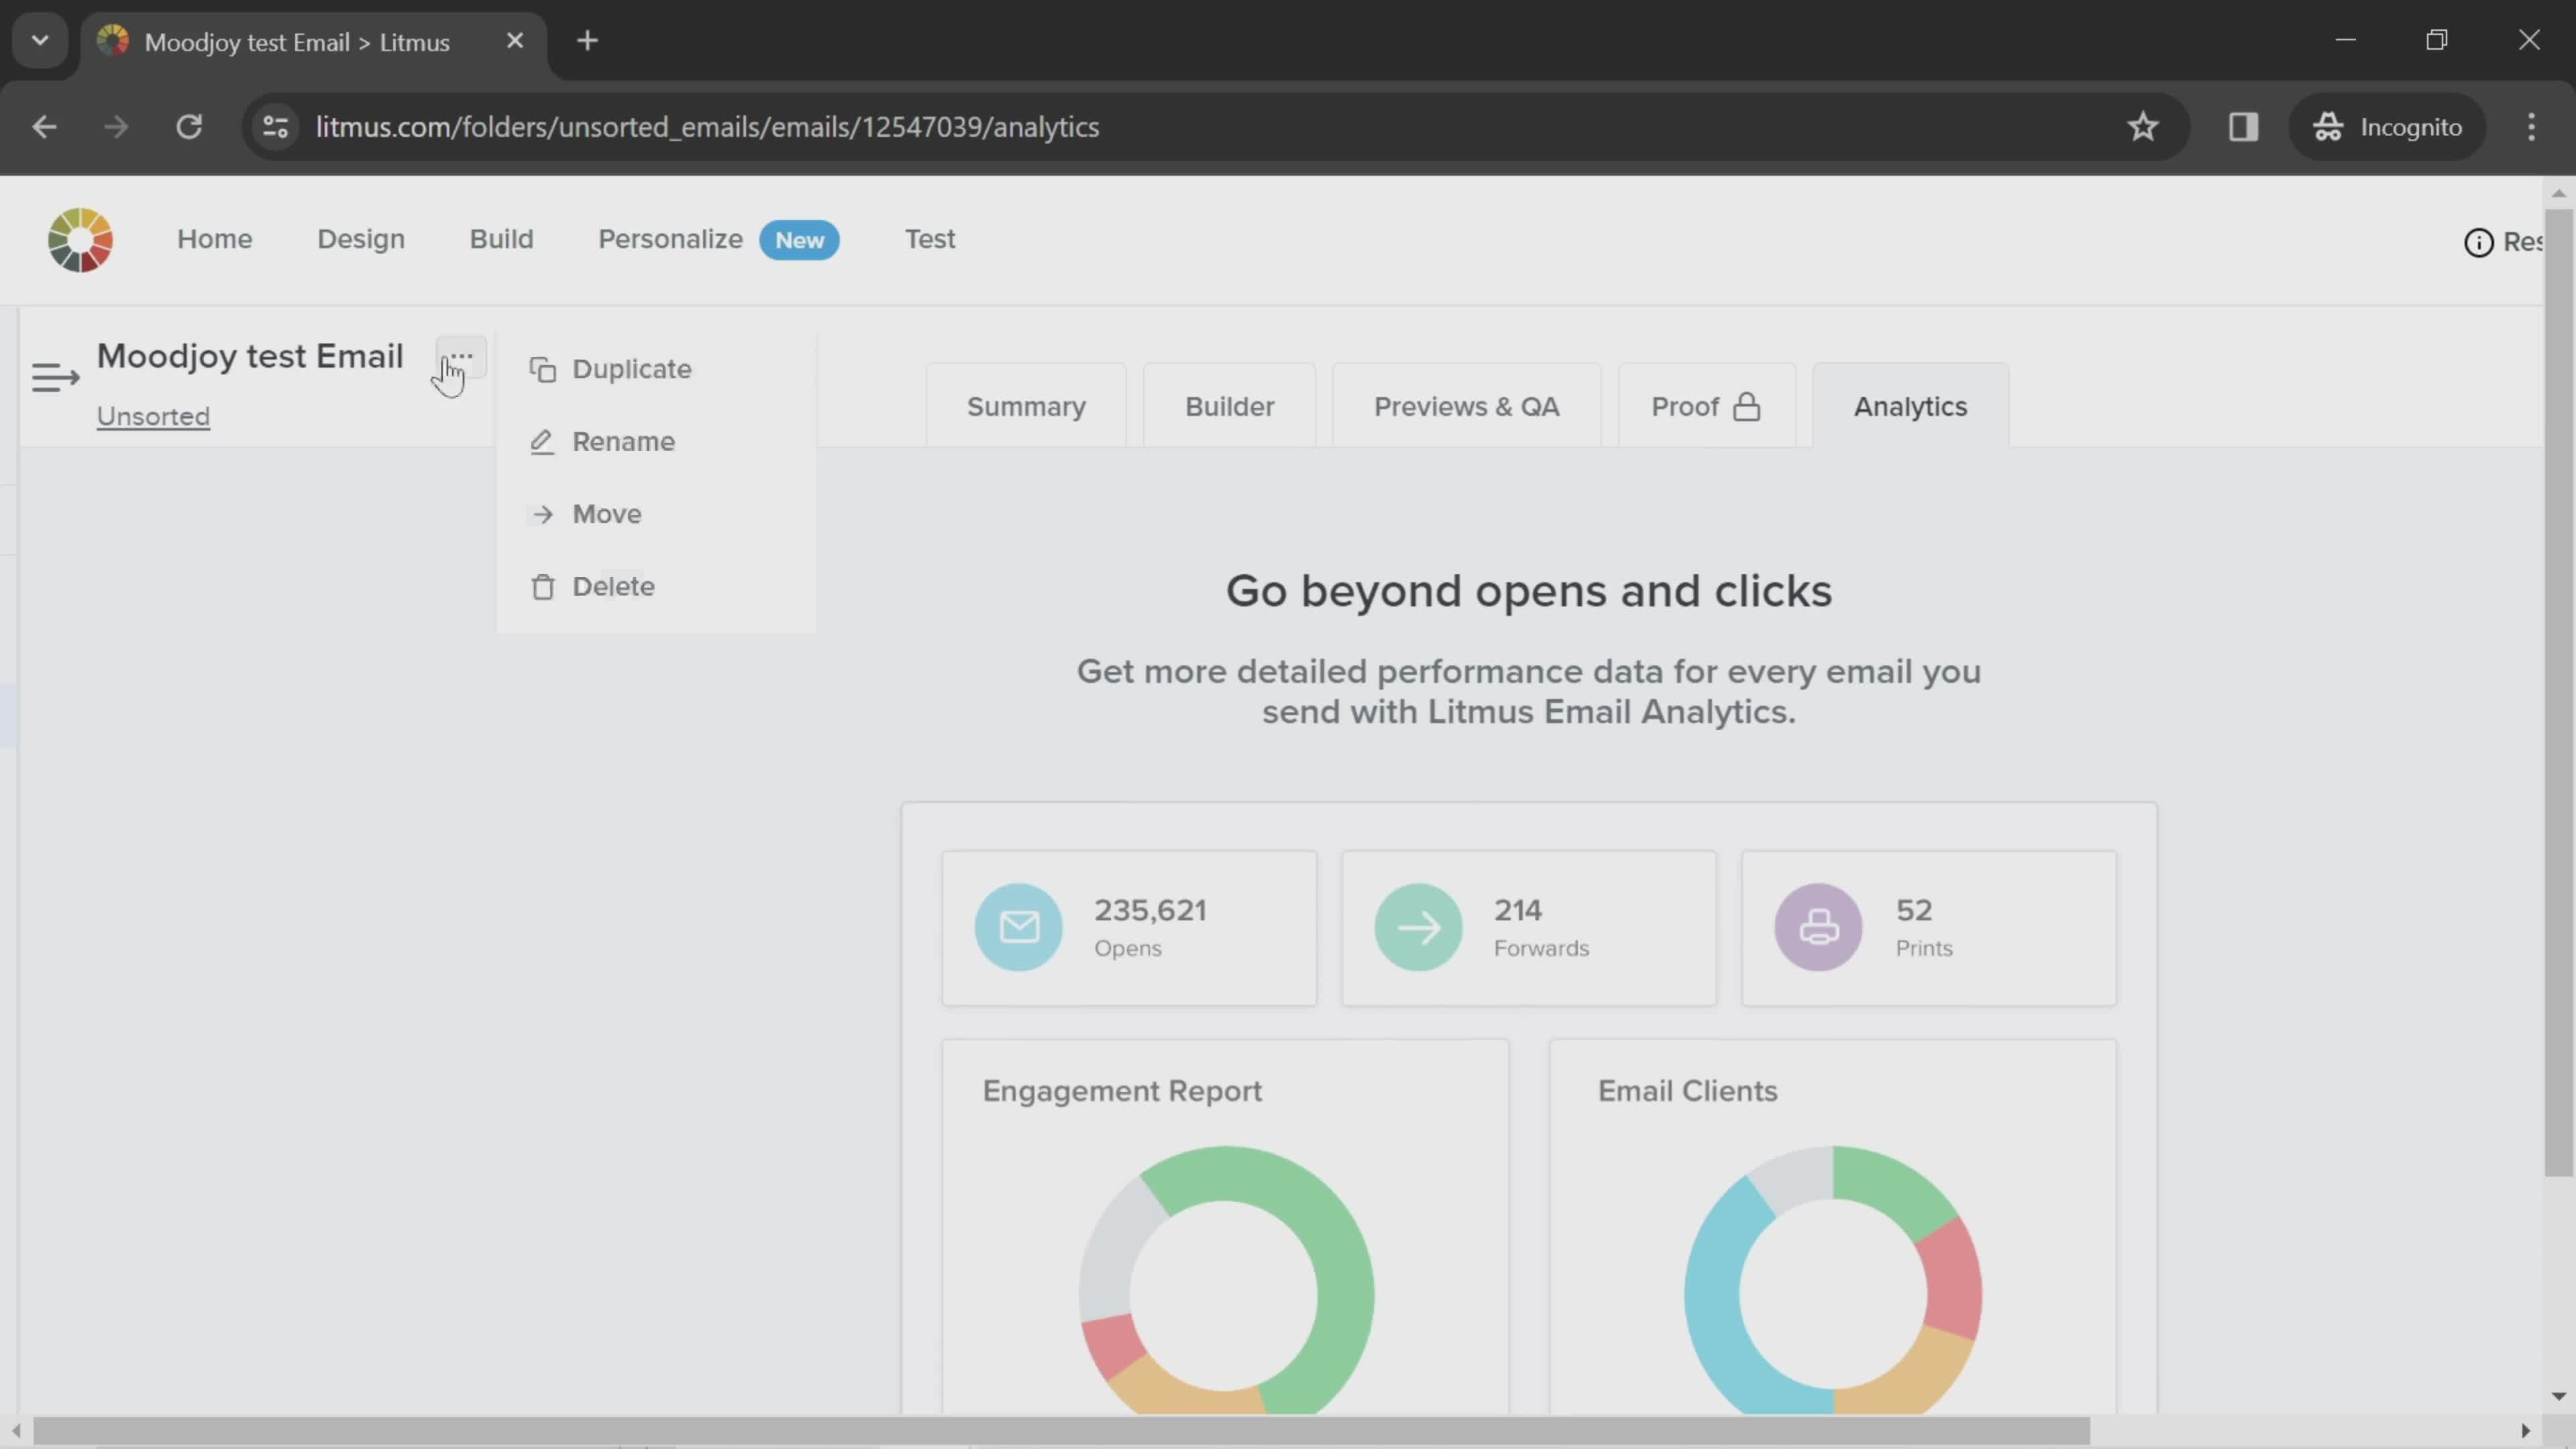The width and height of the screenshot is (2576, 1449).
Task: Click the Rename option for this email
Action: pyautogui.click(x=623, y=441)
